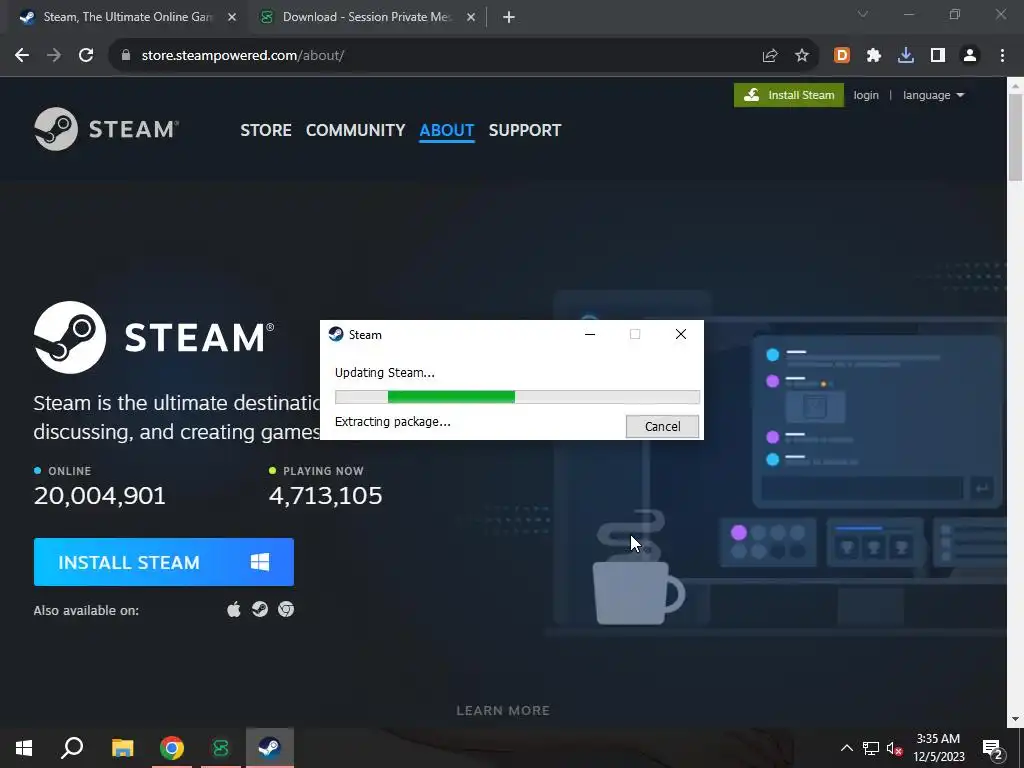Open Chrome downloads icon
The height and width of the screenshot is (768, 1024).
(x=906, y=56)
